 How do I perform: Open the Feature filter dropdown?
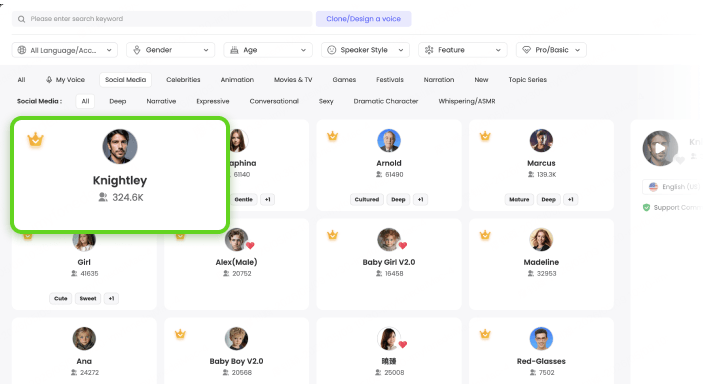point(462,50)
